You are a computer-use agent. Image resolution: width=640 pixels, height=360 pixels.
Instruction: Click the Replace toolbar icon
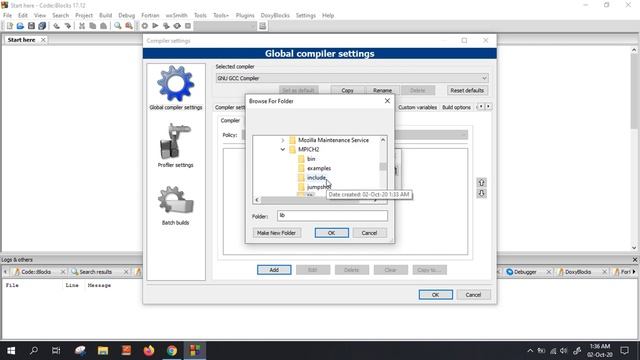click(x=129, y=26)
